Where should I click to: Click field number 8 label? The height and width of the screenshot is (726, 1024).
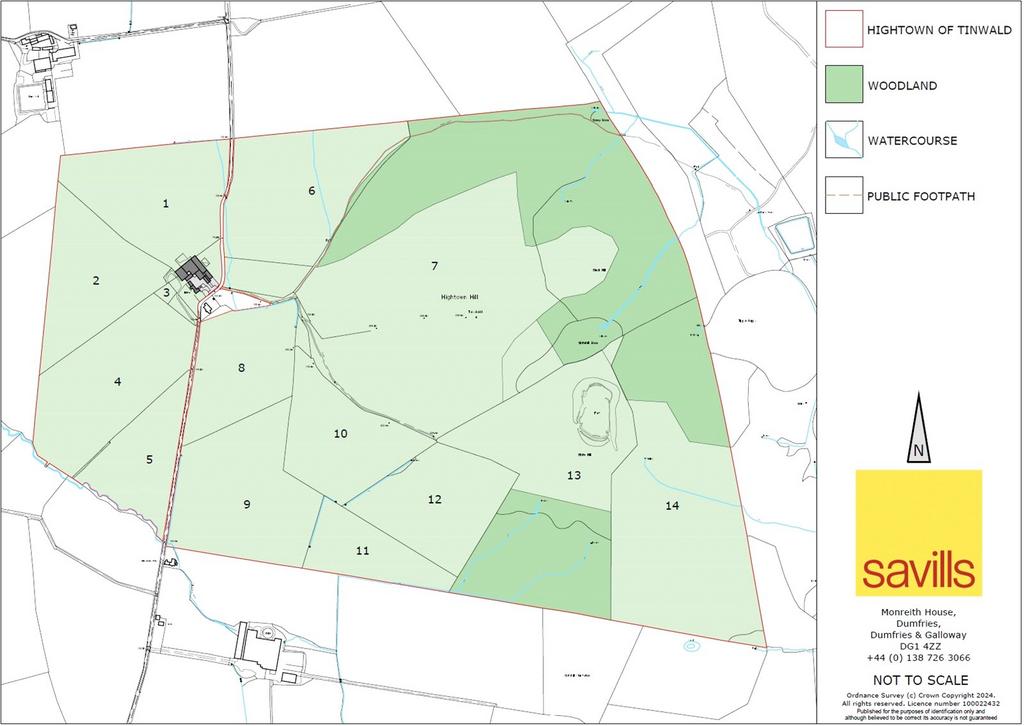(x=242, y=368)
